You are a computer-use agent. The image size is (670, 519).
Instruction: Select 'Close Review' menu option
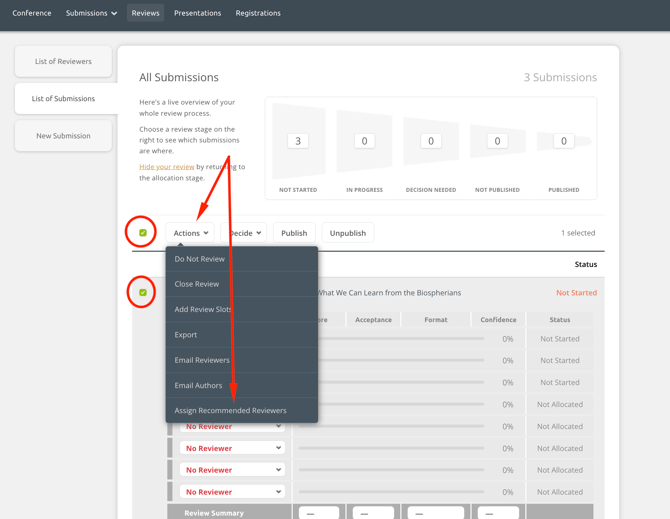(x=197, y=284)
